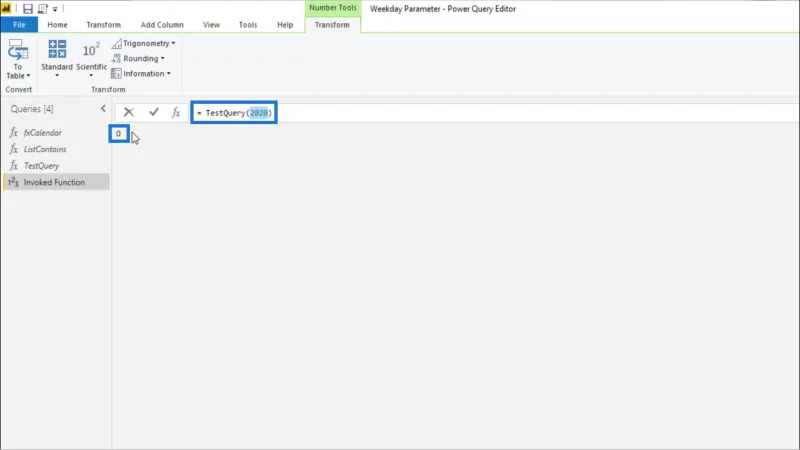
Task: Expand the Rounding dropdown
Action: 138,58
